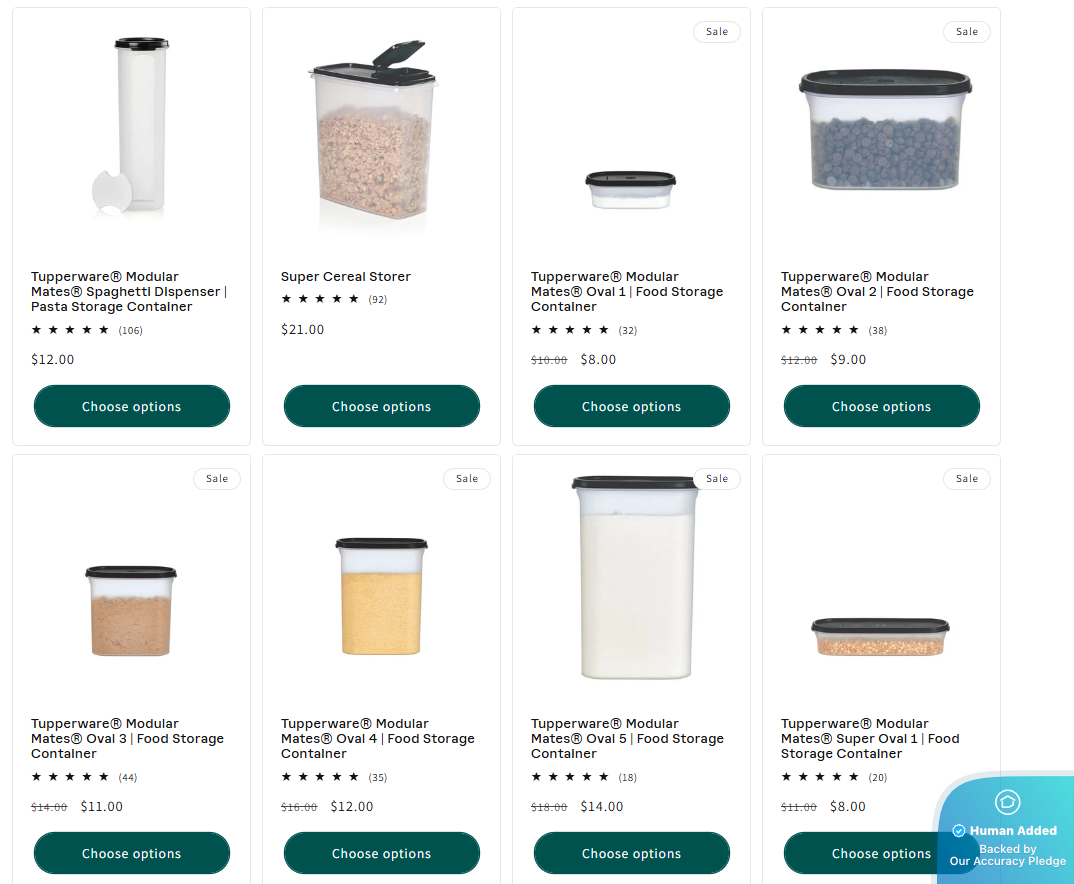Choose options for Modular Mates Oval 3
Screen dimensions: 1074x884
pos(131,854)
